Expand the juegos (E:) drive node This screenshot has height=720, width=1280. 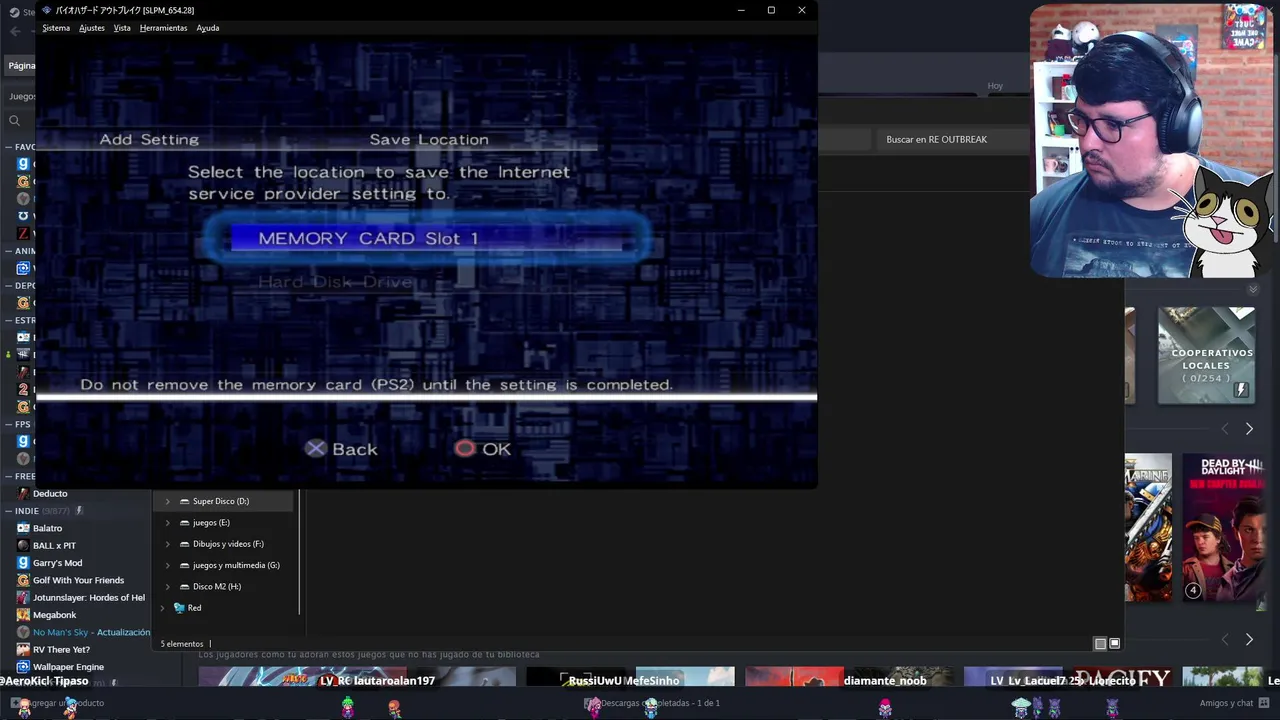[167, 522]
